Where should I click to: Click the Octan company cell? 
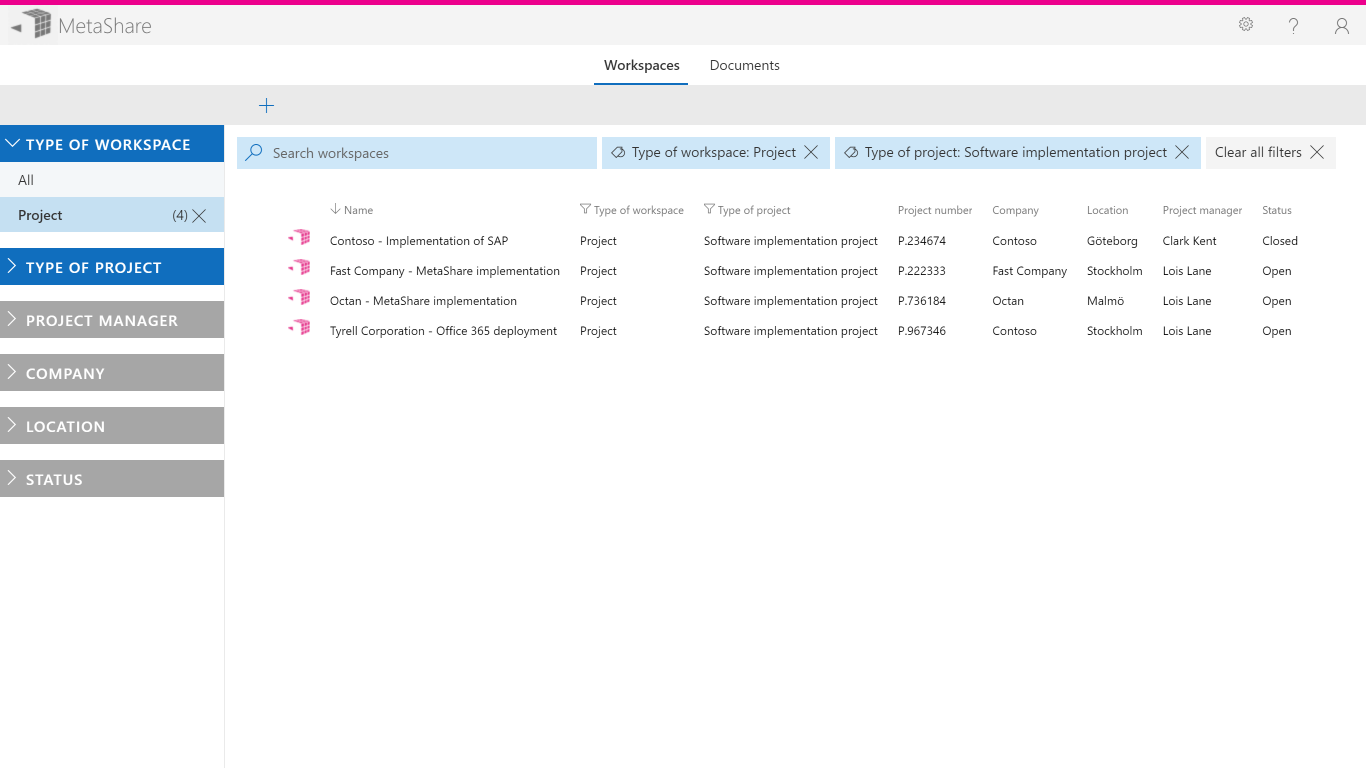[1008, 301]
